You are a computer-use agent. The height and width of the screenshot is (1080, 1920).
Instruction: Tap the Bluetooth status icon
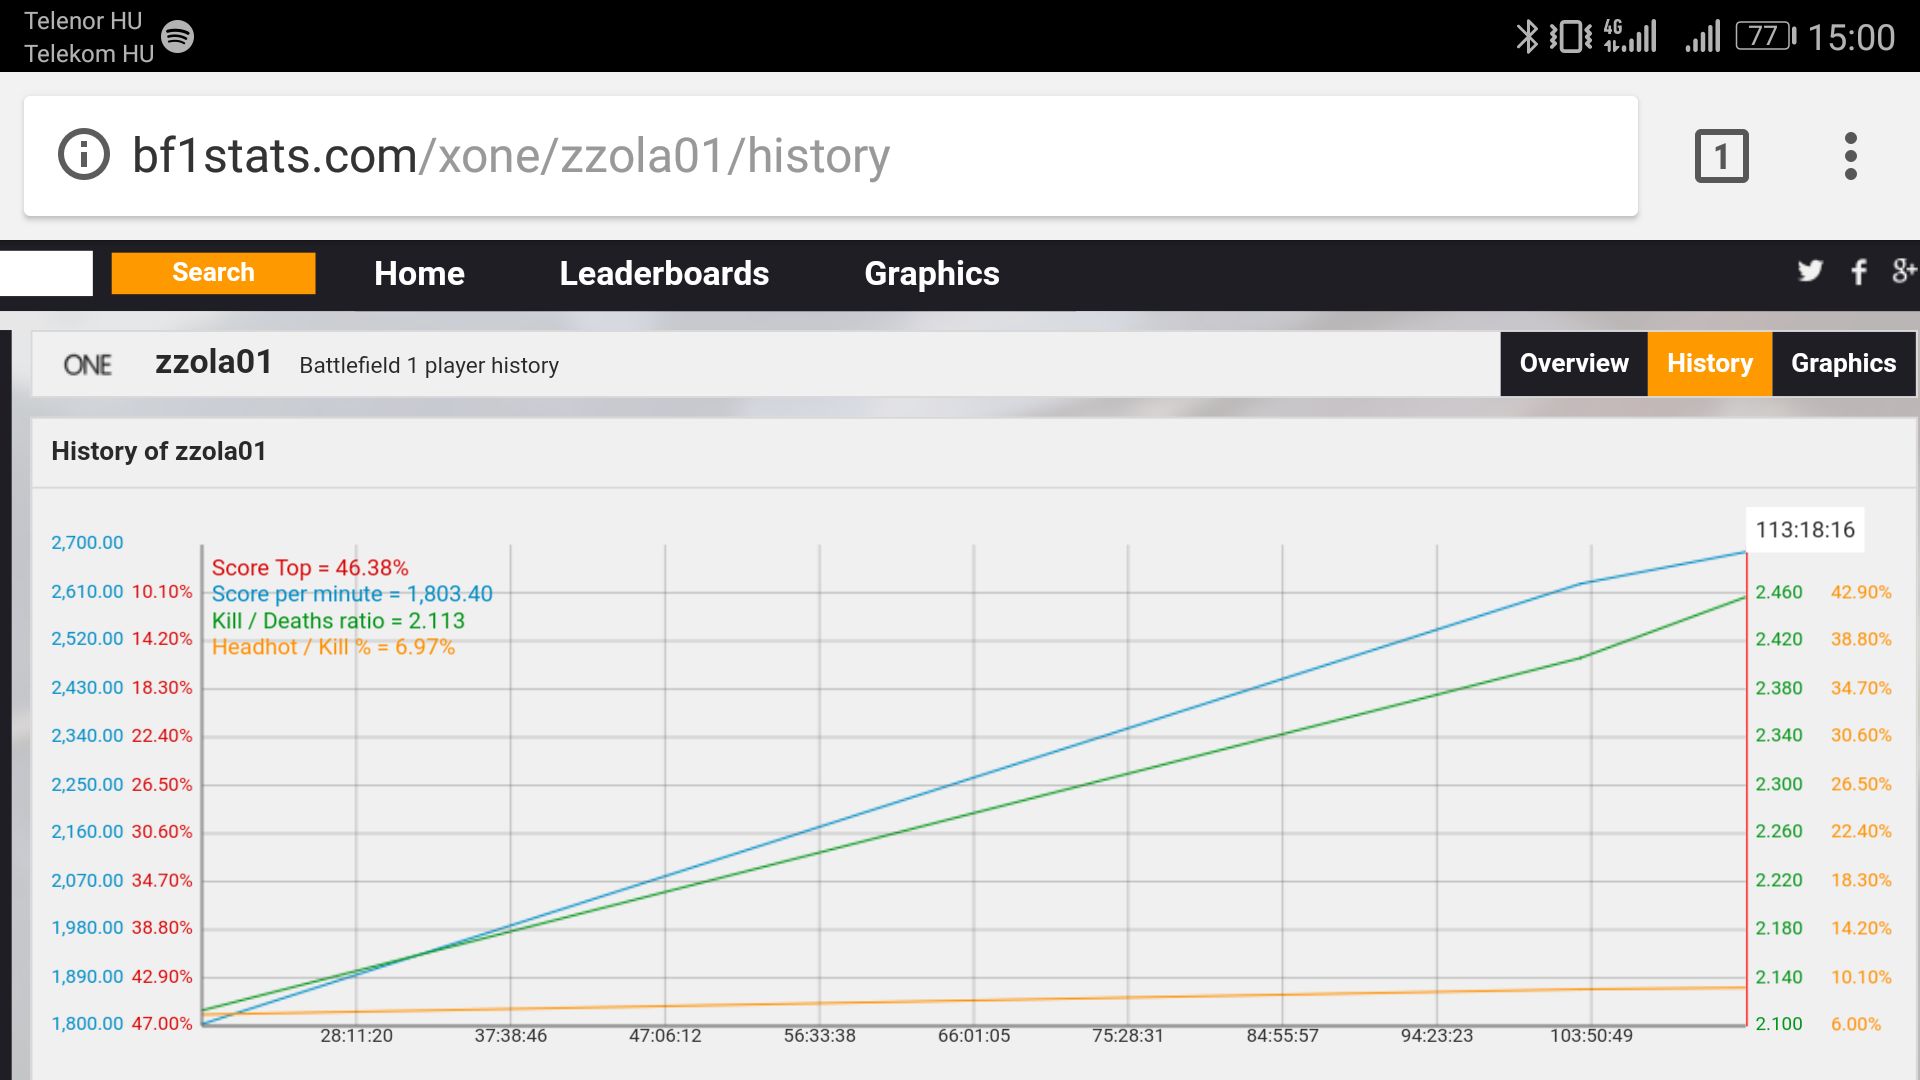pos(1526,37)
